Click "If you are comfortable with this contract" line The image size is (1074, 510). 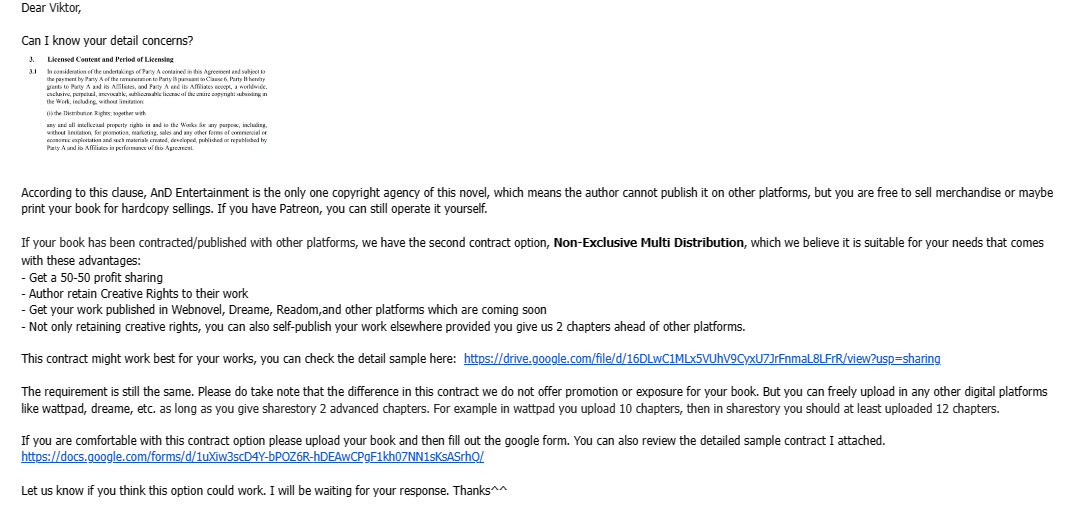click(300, 440)
